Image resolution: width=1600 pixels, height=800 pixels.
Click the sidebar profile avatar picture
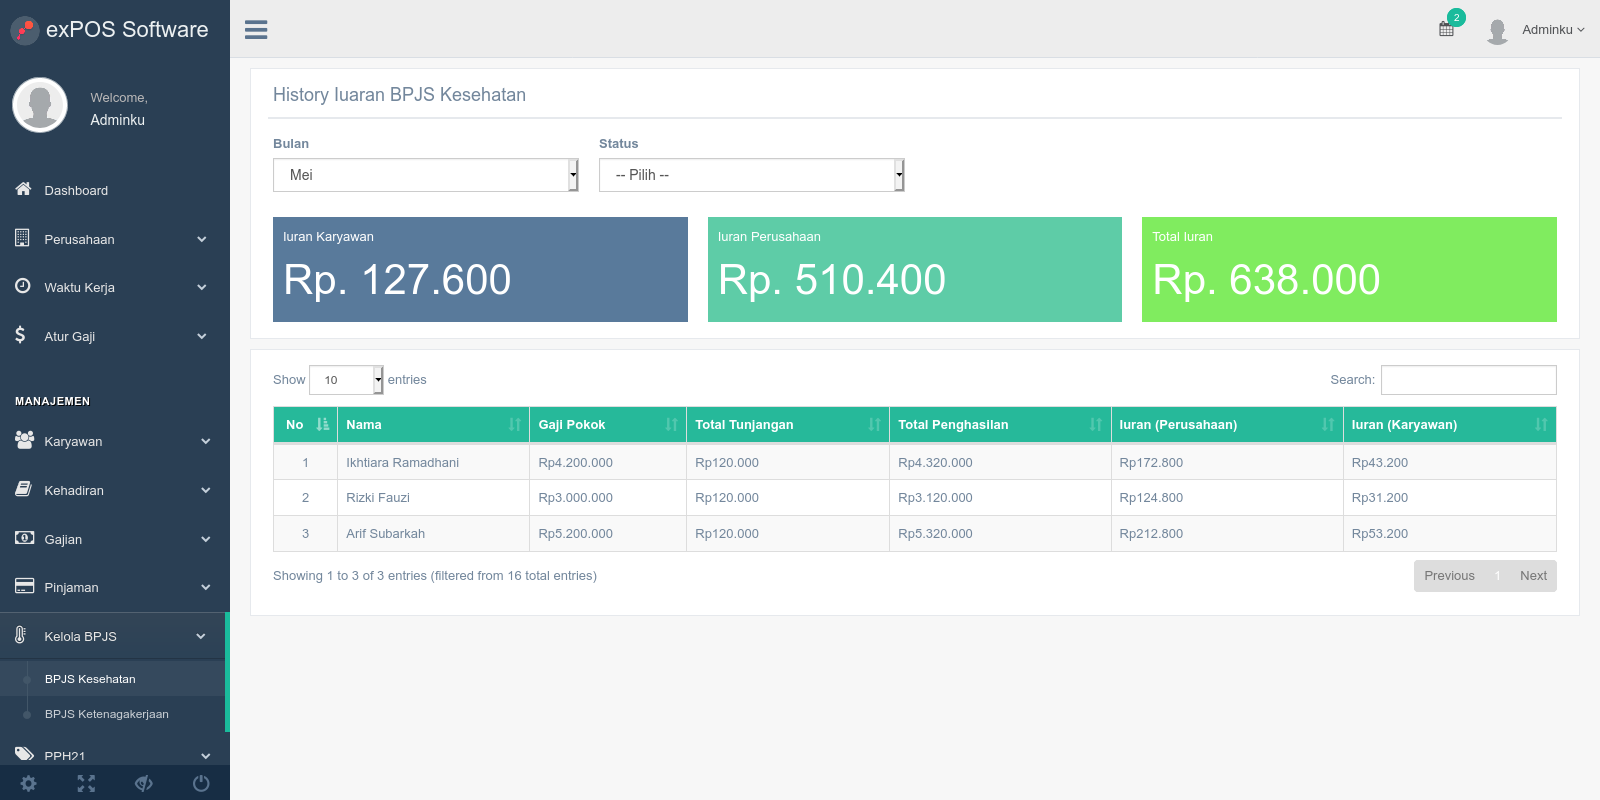pos(40,105)
